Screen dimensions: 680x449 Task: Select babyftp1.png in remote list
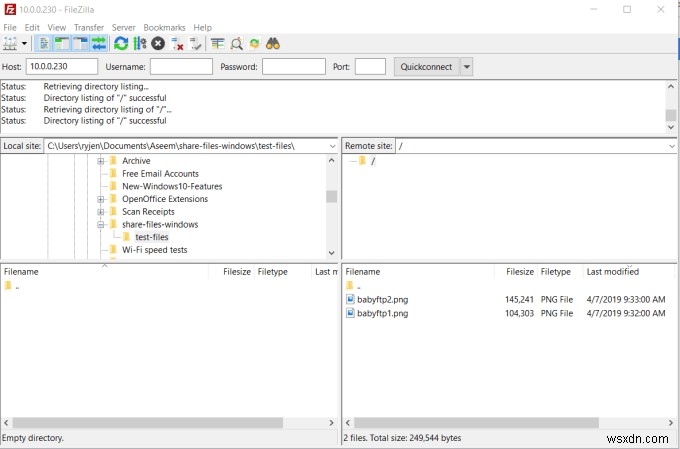pos(382,313)
